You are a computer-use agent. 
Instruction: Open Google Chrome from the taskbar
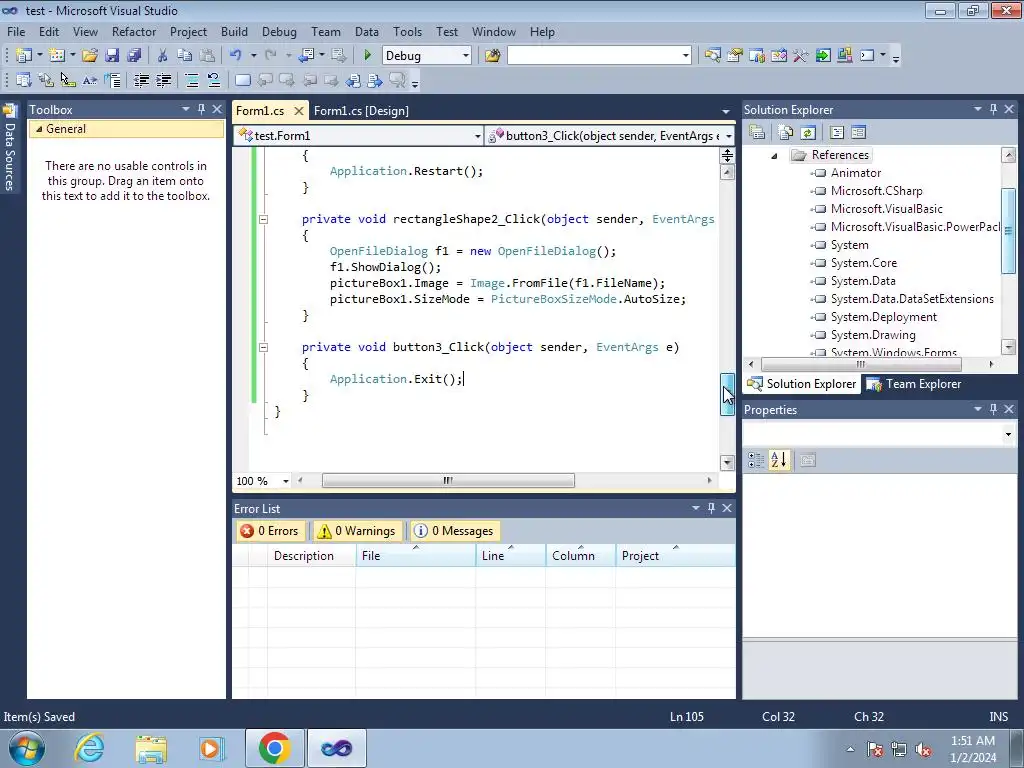pyautogui.click(x=274, y=748)
